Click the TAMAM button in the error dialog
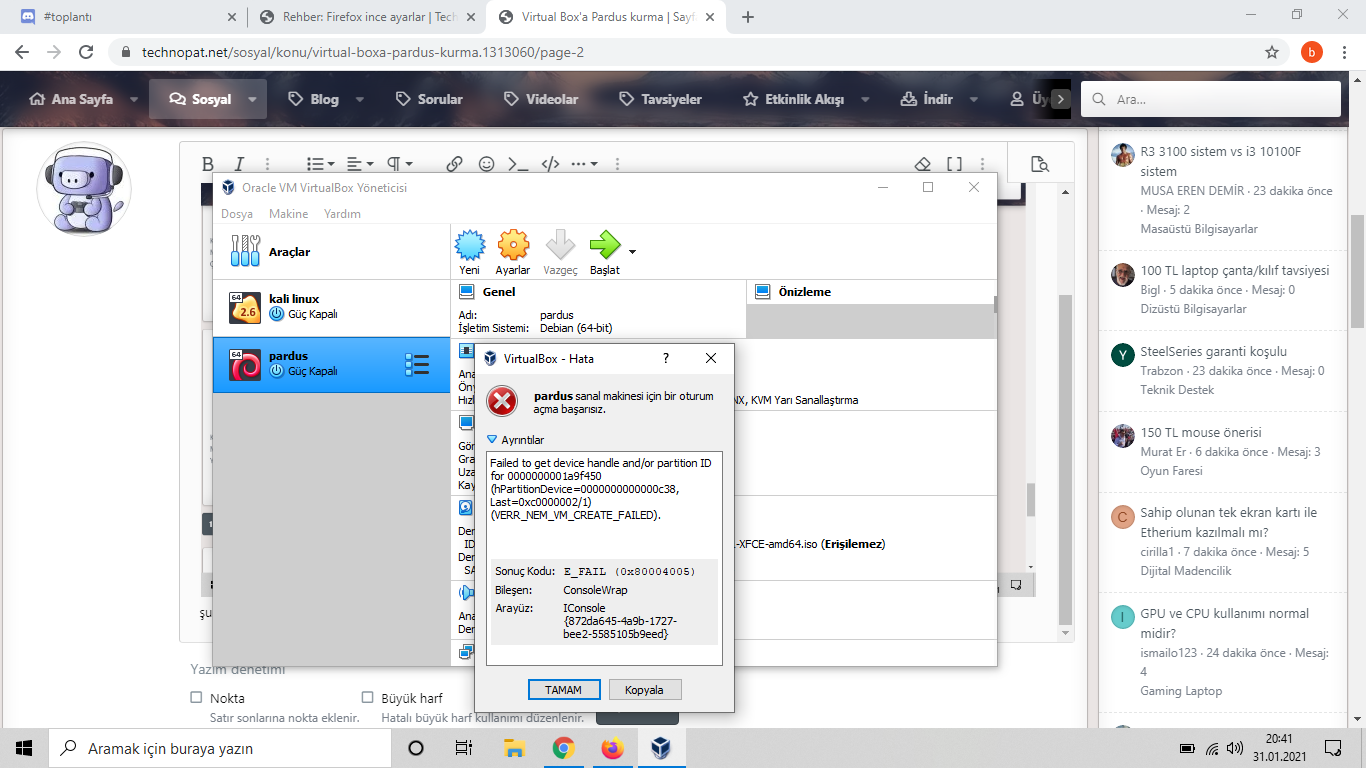1366x768 pixels. (x=563, y=690)
